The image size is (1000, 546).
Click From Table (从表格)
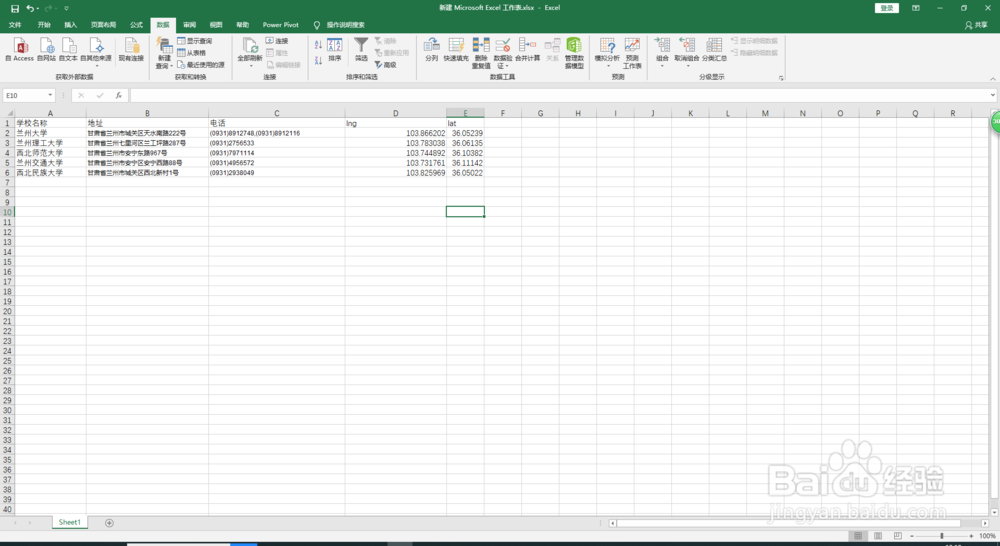pyautogui.click(x=191, y=53)
